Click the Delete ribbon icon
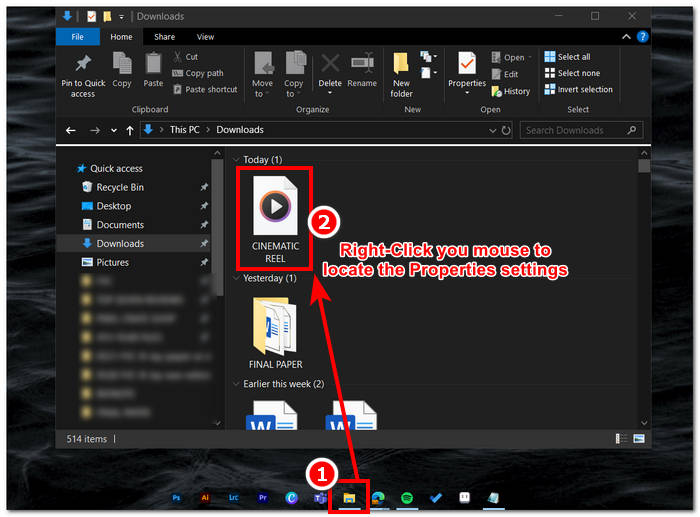The height and width of the screenshot is (517, 700). (330, 73)
